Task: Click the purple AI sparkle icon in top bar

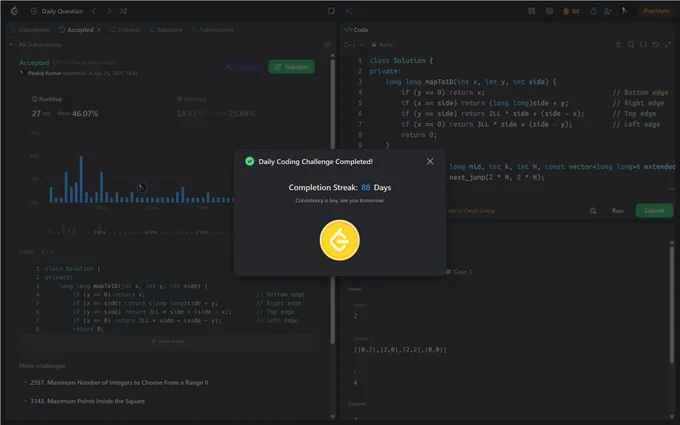Action: tap(348, 11)
